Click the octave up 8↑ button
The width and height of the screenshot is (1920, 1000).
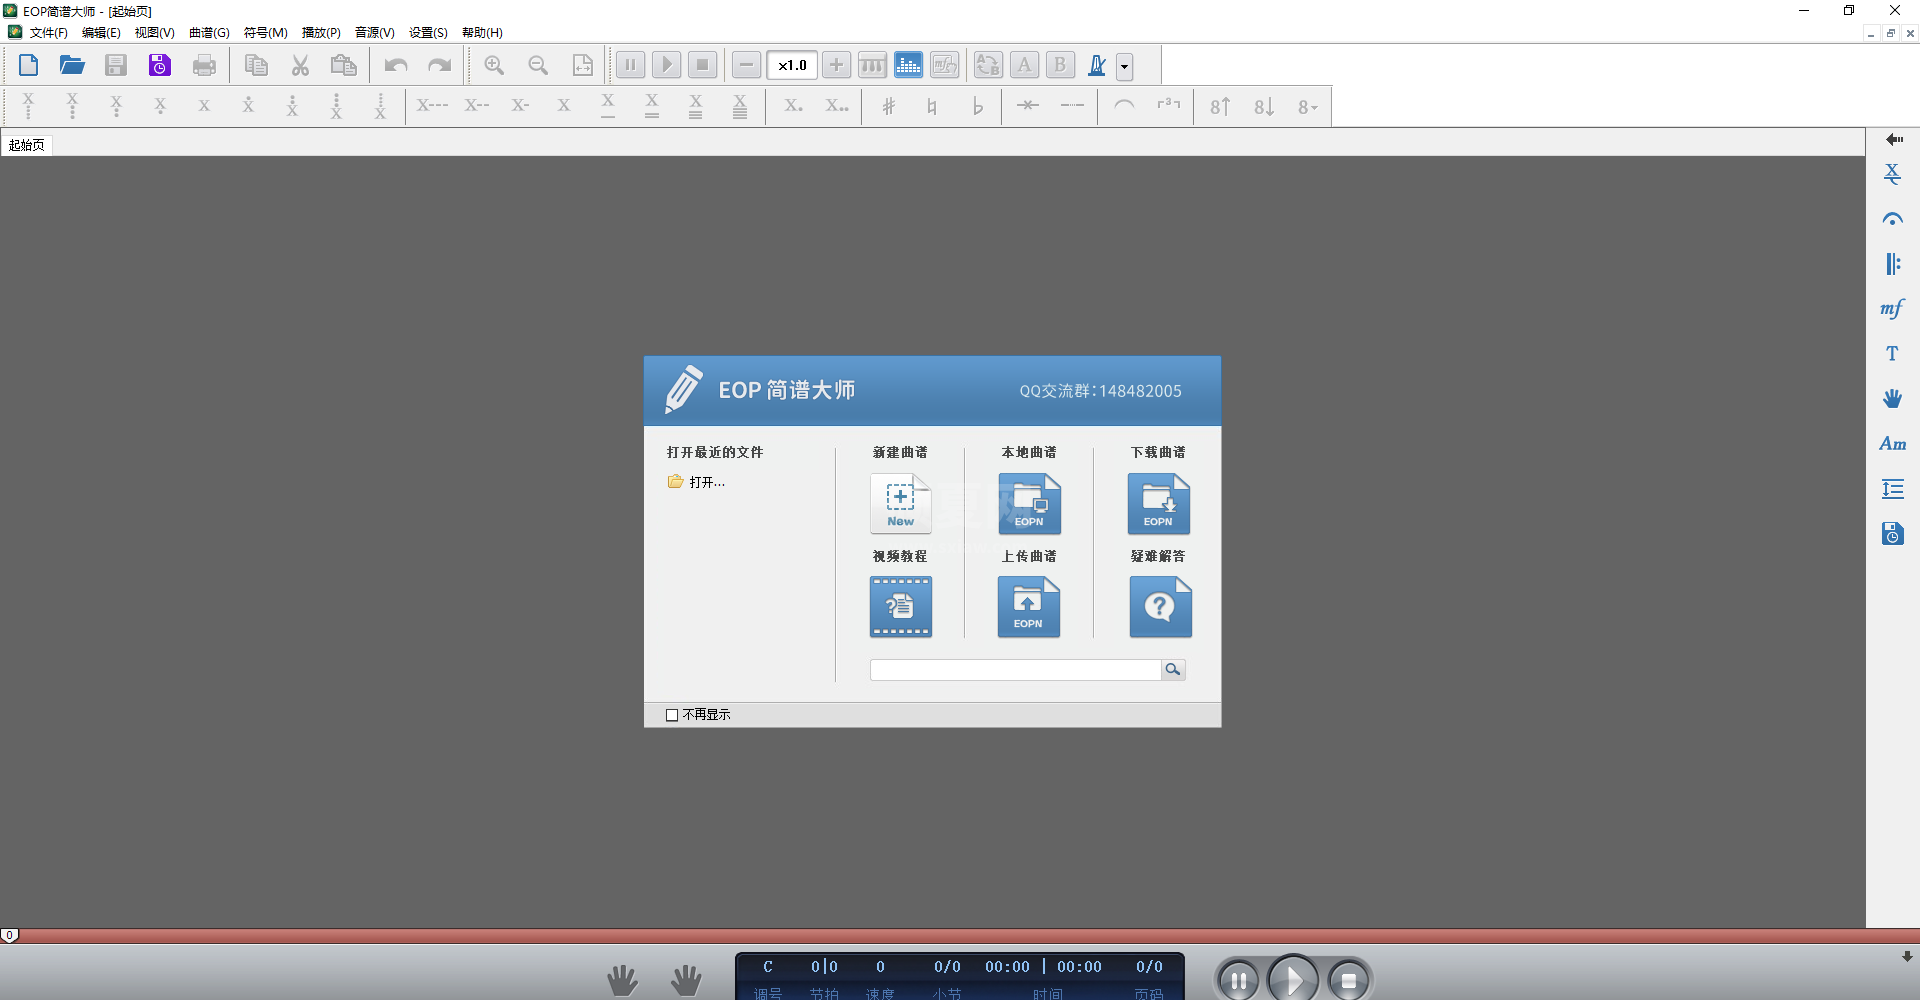coord(1220,106)
